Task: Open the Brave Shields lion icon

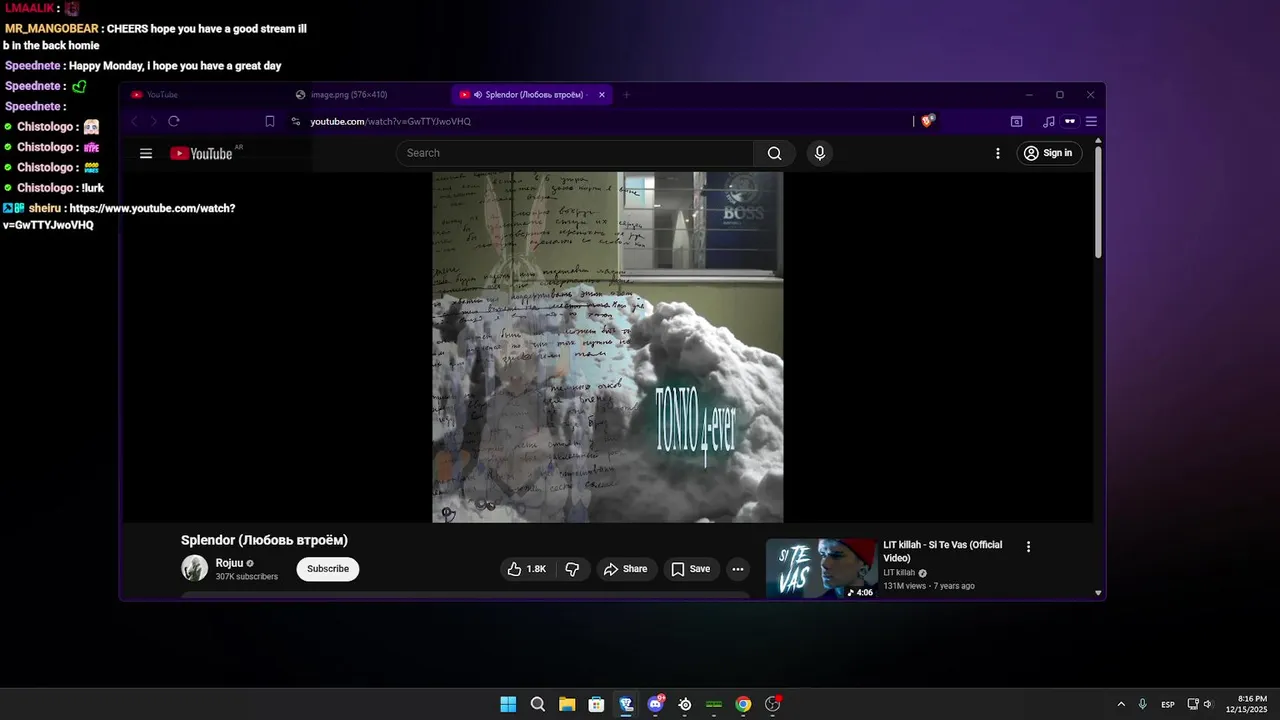Action: tap(928, 121)
